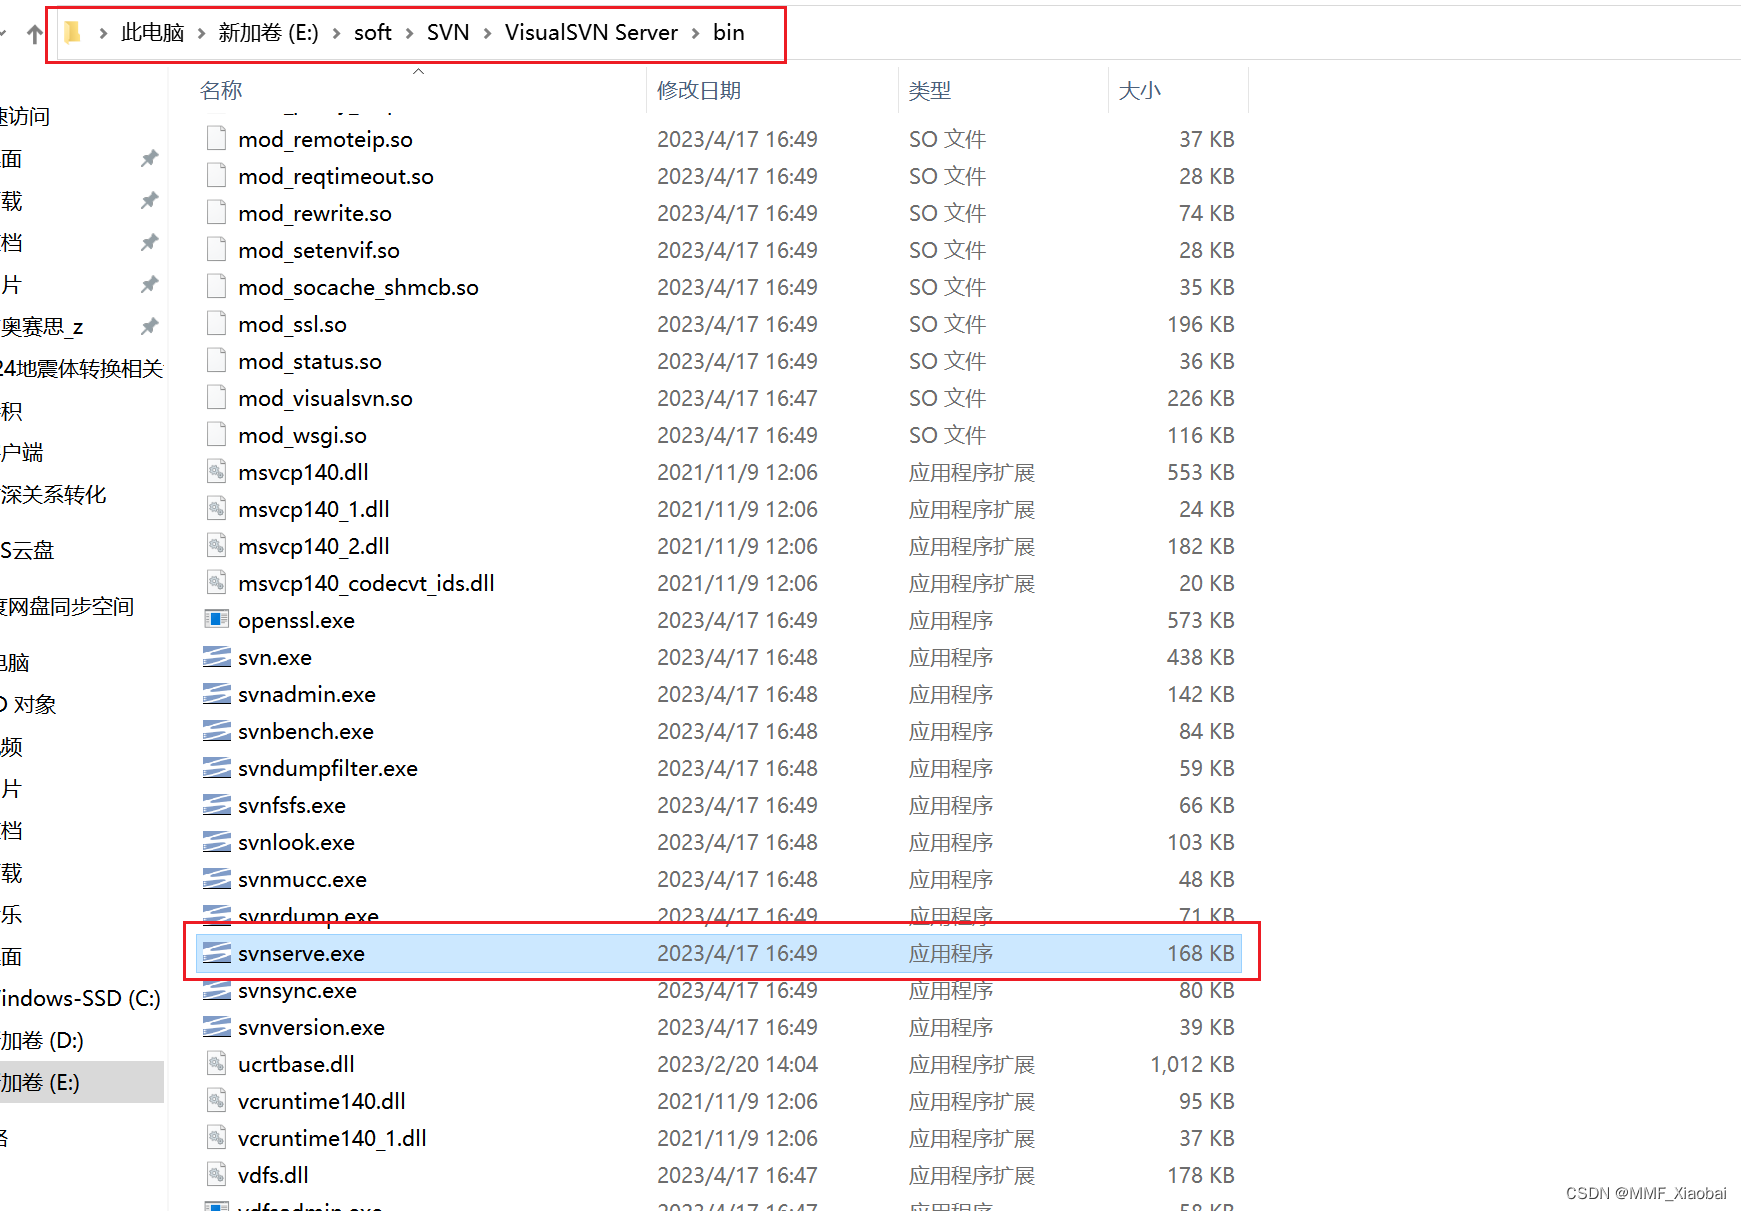Expand the chevron after VisualSVN Server in breadcrumb
Viewport: 1741px width, 1211px height.
point(695,33)
